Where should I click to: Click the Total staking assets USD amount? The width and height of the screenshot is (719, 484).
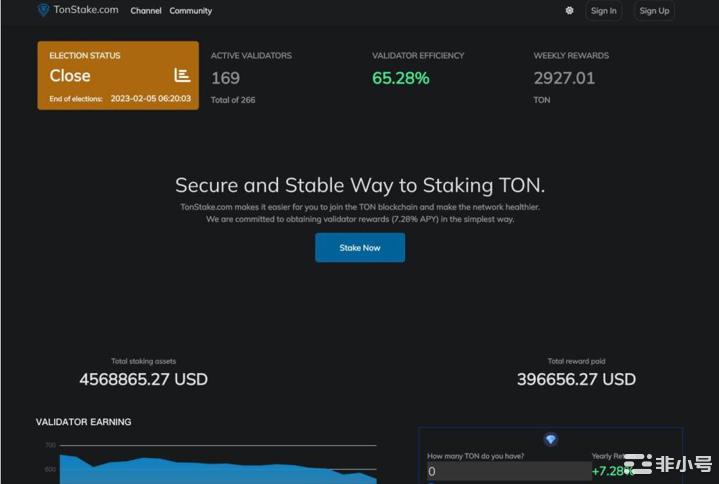tap(144, 379)
